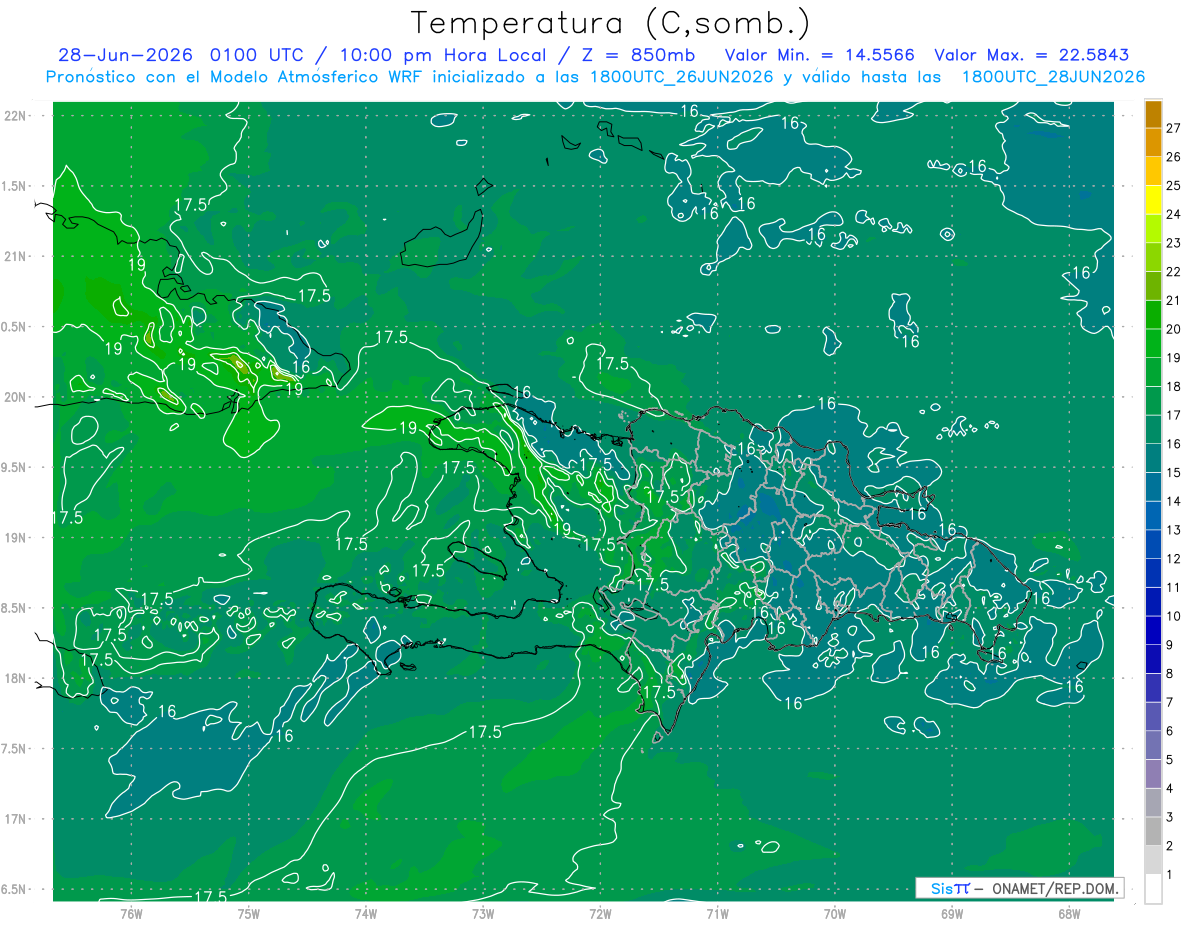The width and height of the screenshot is (1200, 927).
Task: Click the "18N" latitude axis label
Action: [15, 679]
